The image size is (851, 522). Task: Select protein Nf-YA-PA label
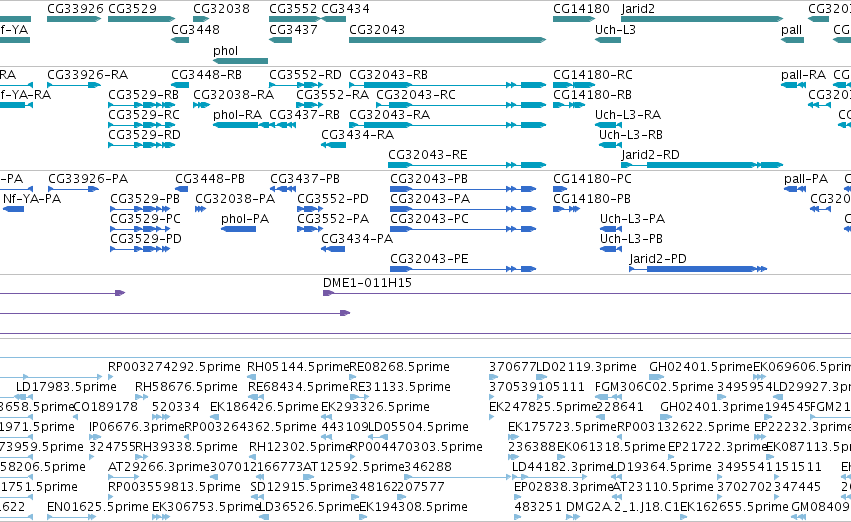32,199
